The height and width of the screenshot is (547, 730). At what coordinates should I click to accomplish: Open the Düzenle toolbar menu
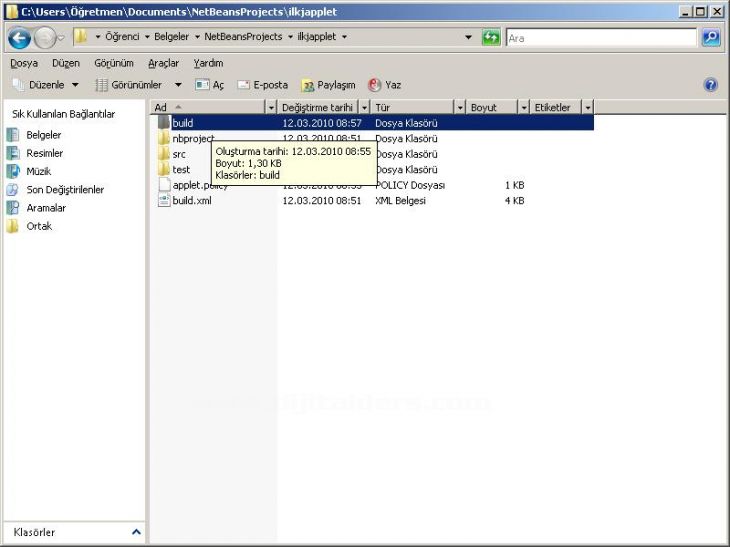coord(46,85)
